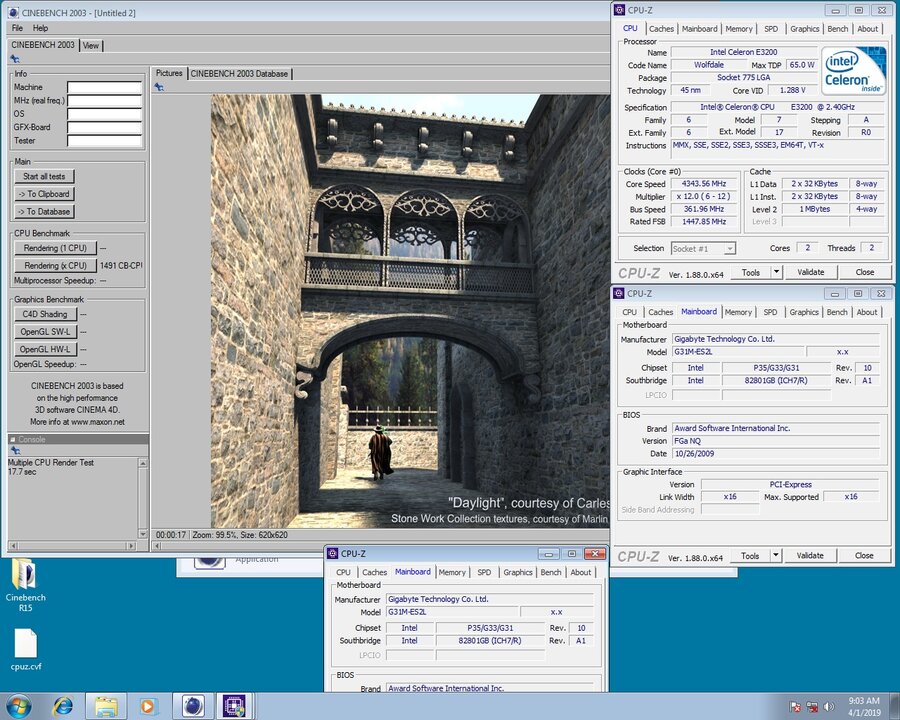Open Tools dropdown arrow in middle CPU-Z
Viewport: 900px width, 720px height.
pyautogui.click(x=775, y=555)
